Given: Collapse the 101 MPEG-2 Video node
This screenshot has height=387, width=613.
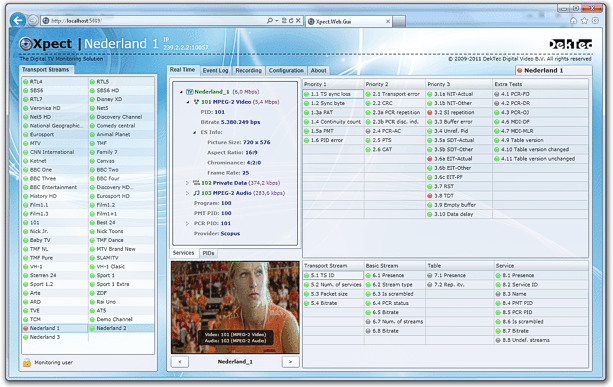Looking at the screenshot, I should 188,102.
